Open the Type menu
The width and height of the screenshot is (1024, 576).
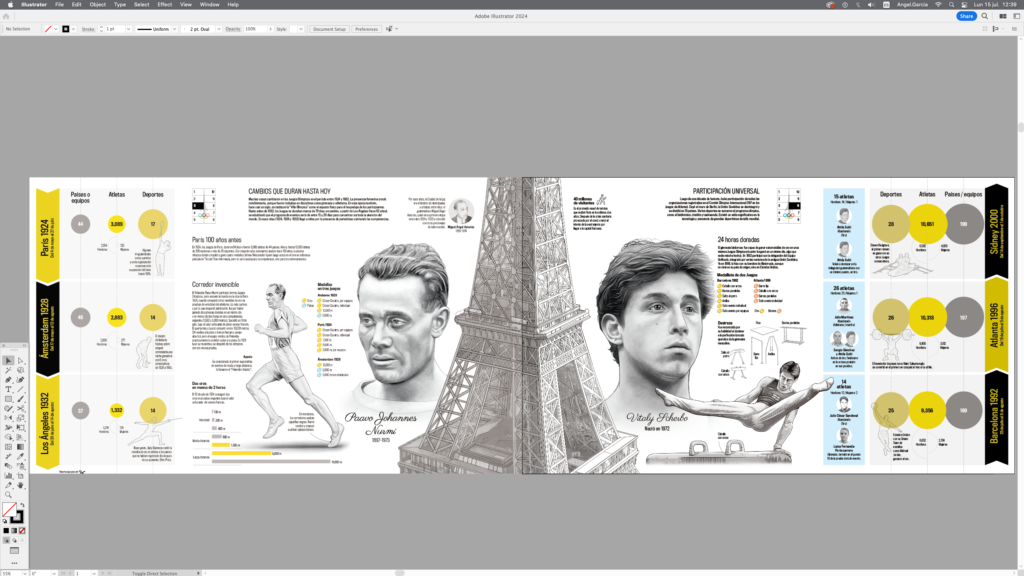click(x=120, y=5)
